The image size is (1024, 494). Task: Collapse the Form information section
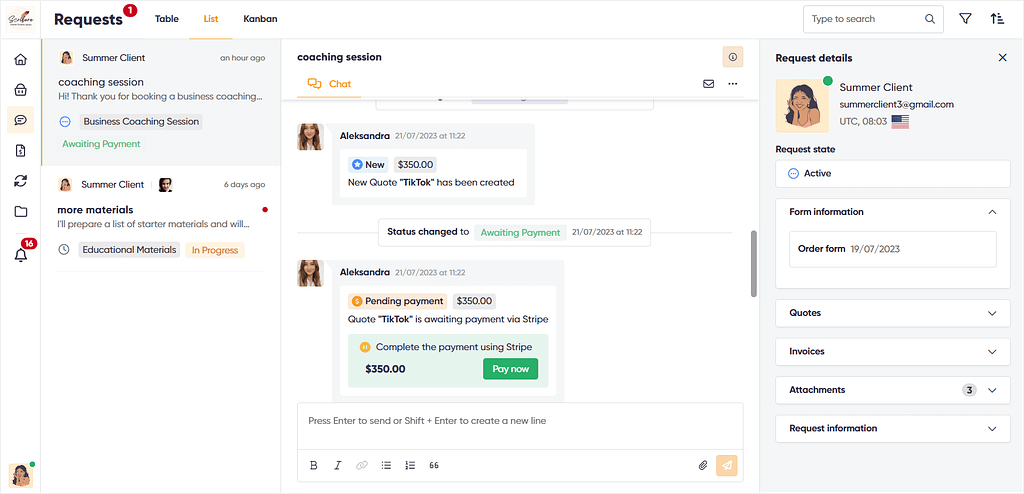click(992, 212)
